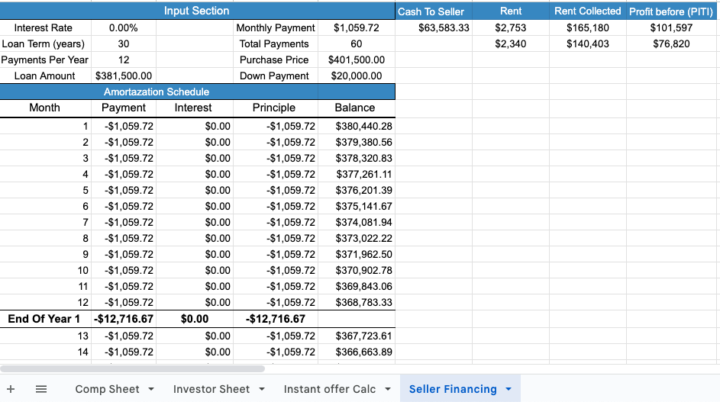This screenshot has width=720, height=402.
Task: Select the Seller Financing tab
Action: pyautogui.click(x=452, y=389)
